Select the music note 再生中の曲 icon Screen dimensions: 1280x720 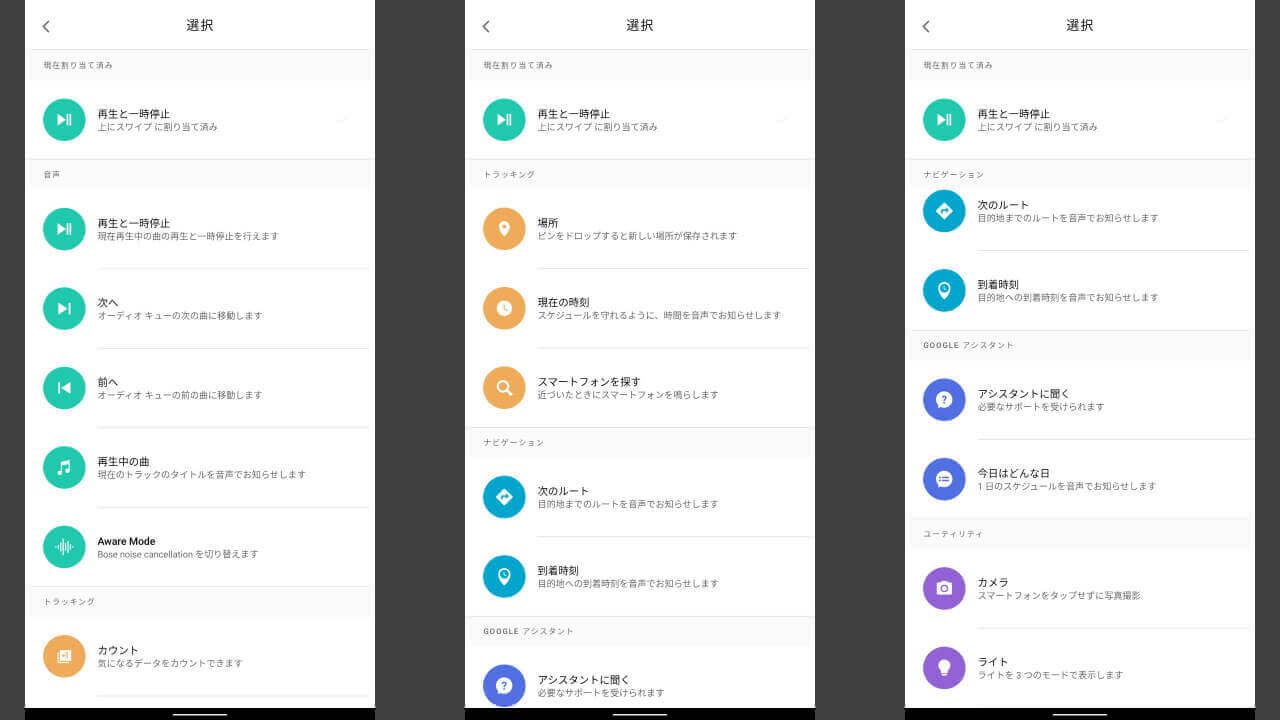pyautogui.click(x=64, y=467)
